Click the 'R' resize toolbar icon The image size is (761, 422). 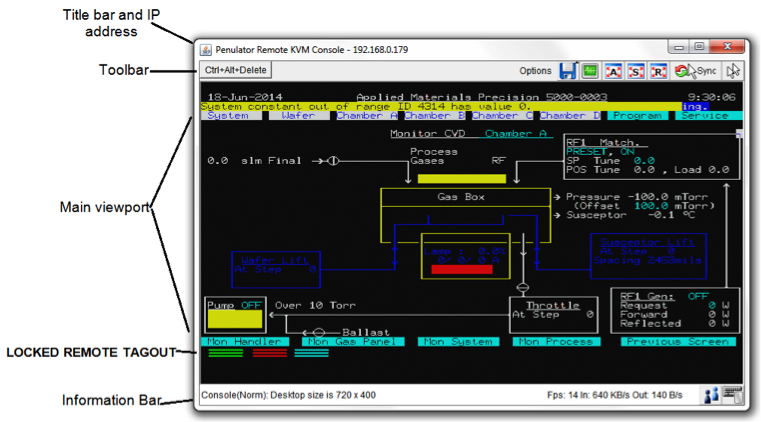click(x=658, y=71)
